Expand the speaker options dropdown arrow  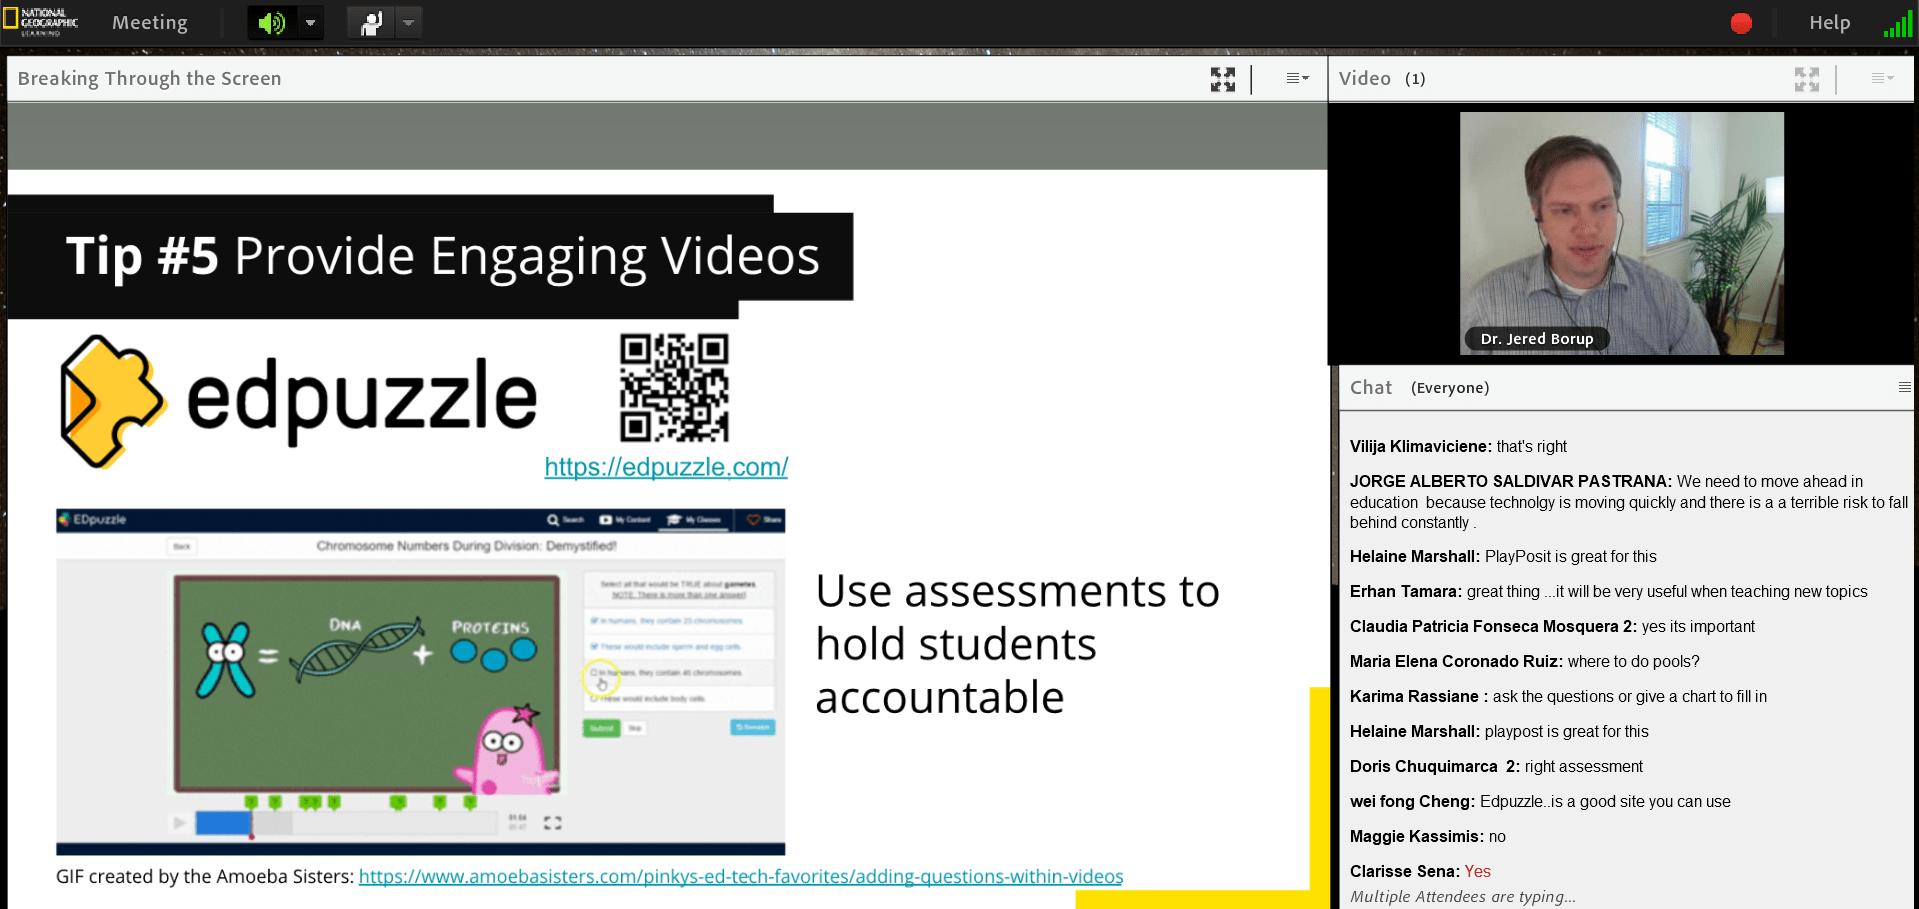[x=310, y=22]
